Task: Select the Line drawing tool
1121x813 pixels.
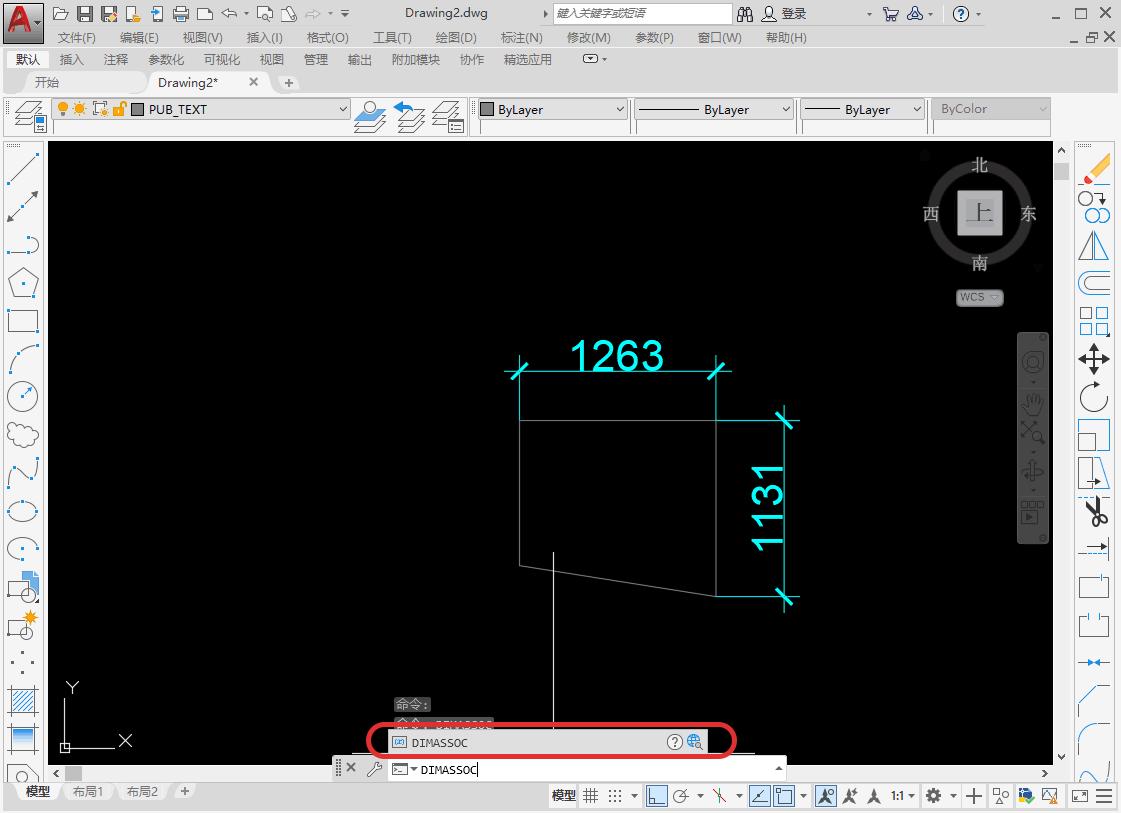Action: point(22,167)
